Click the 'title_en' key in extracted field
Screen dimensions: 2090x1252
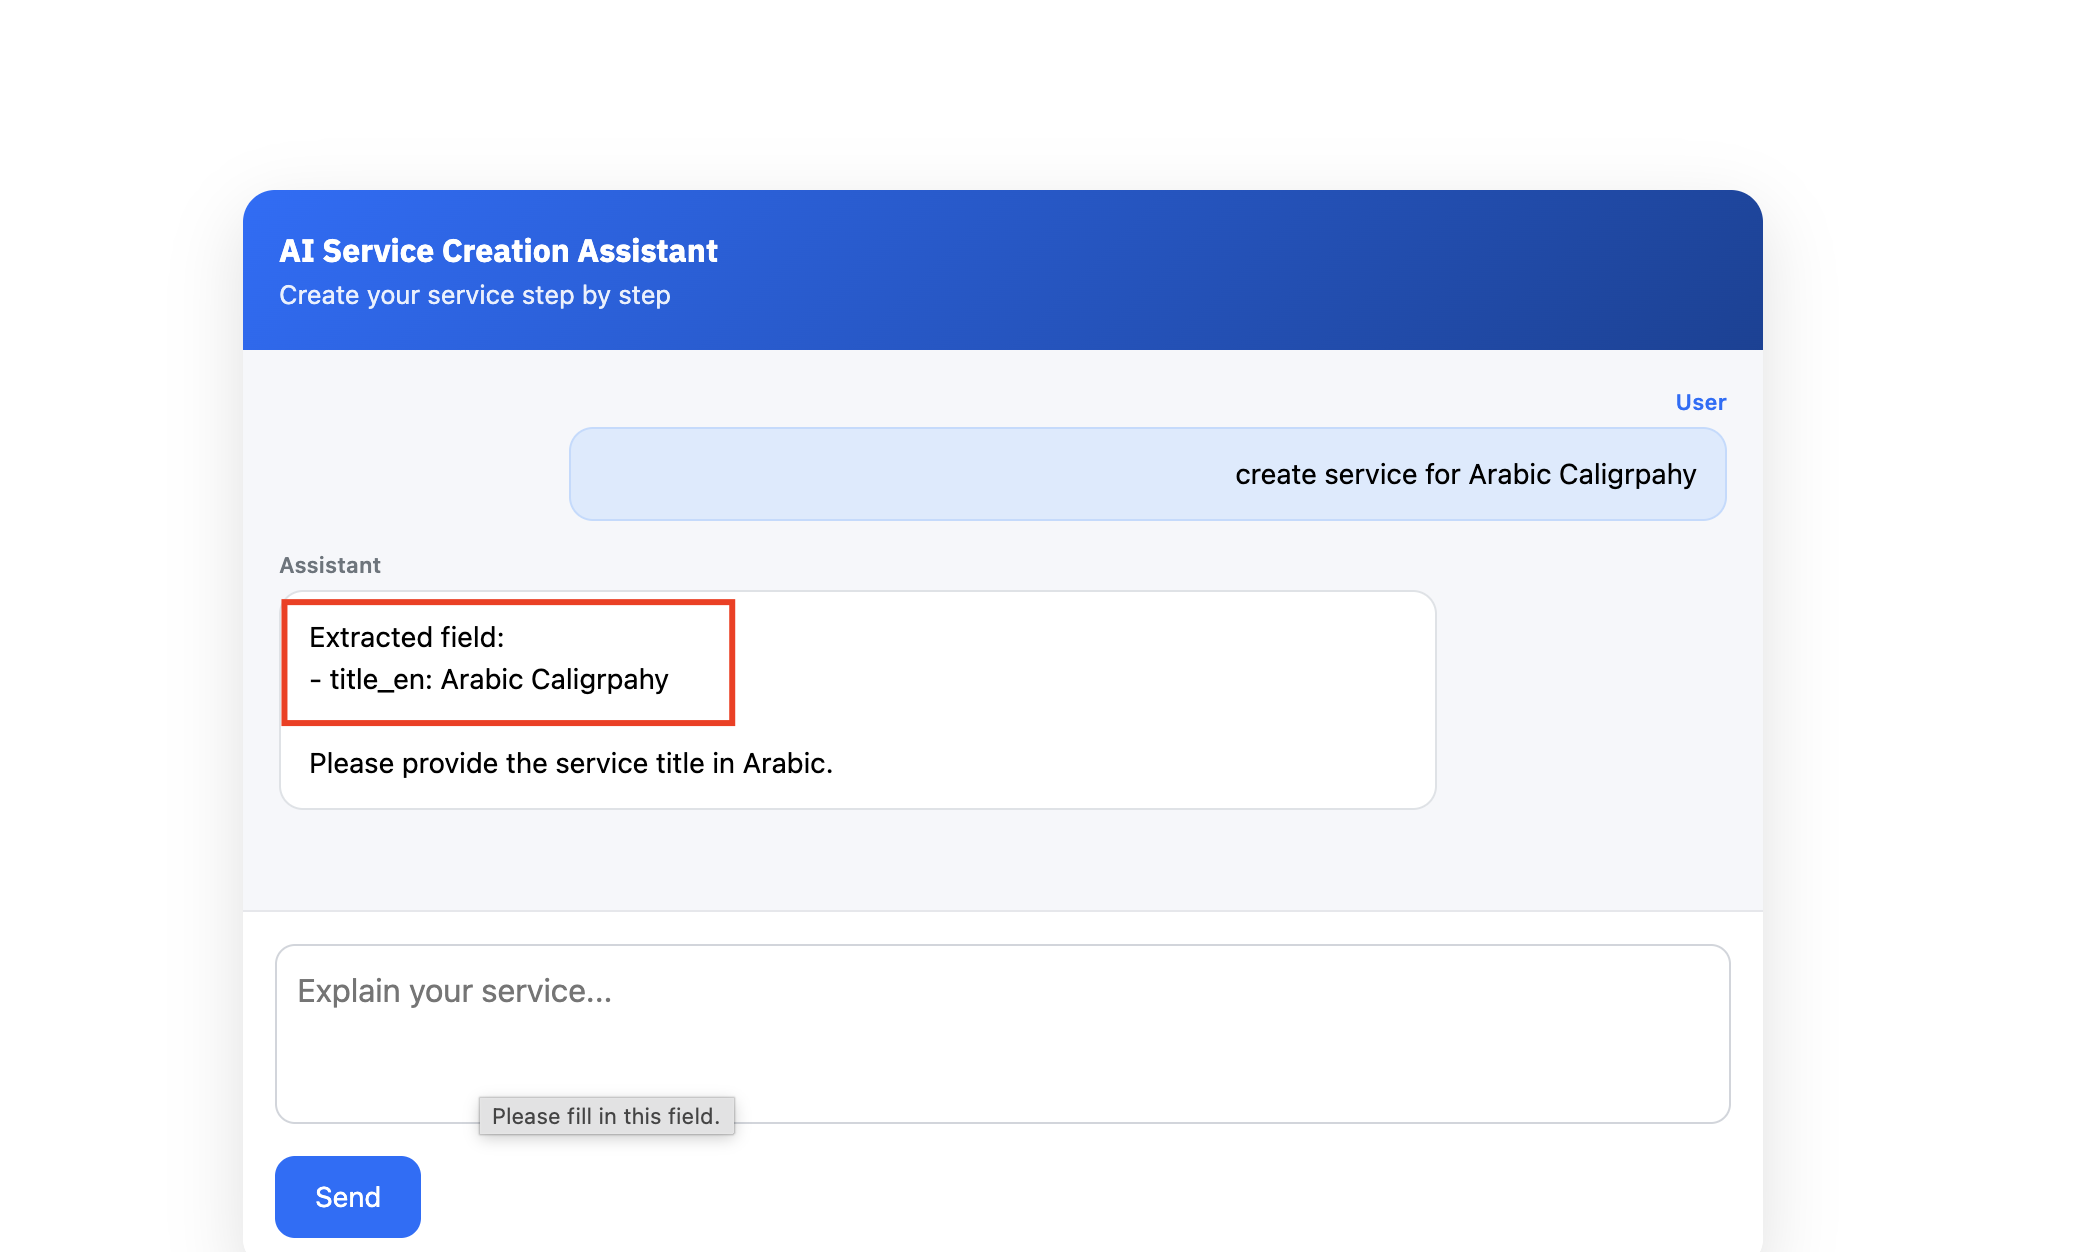click(379, 679)
